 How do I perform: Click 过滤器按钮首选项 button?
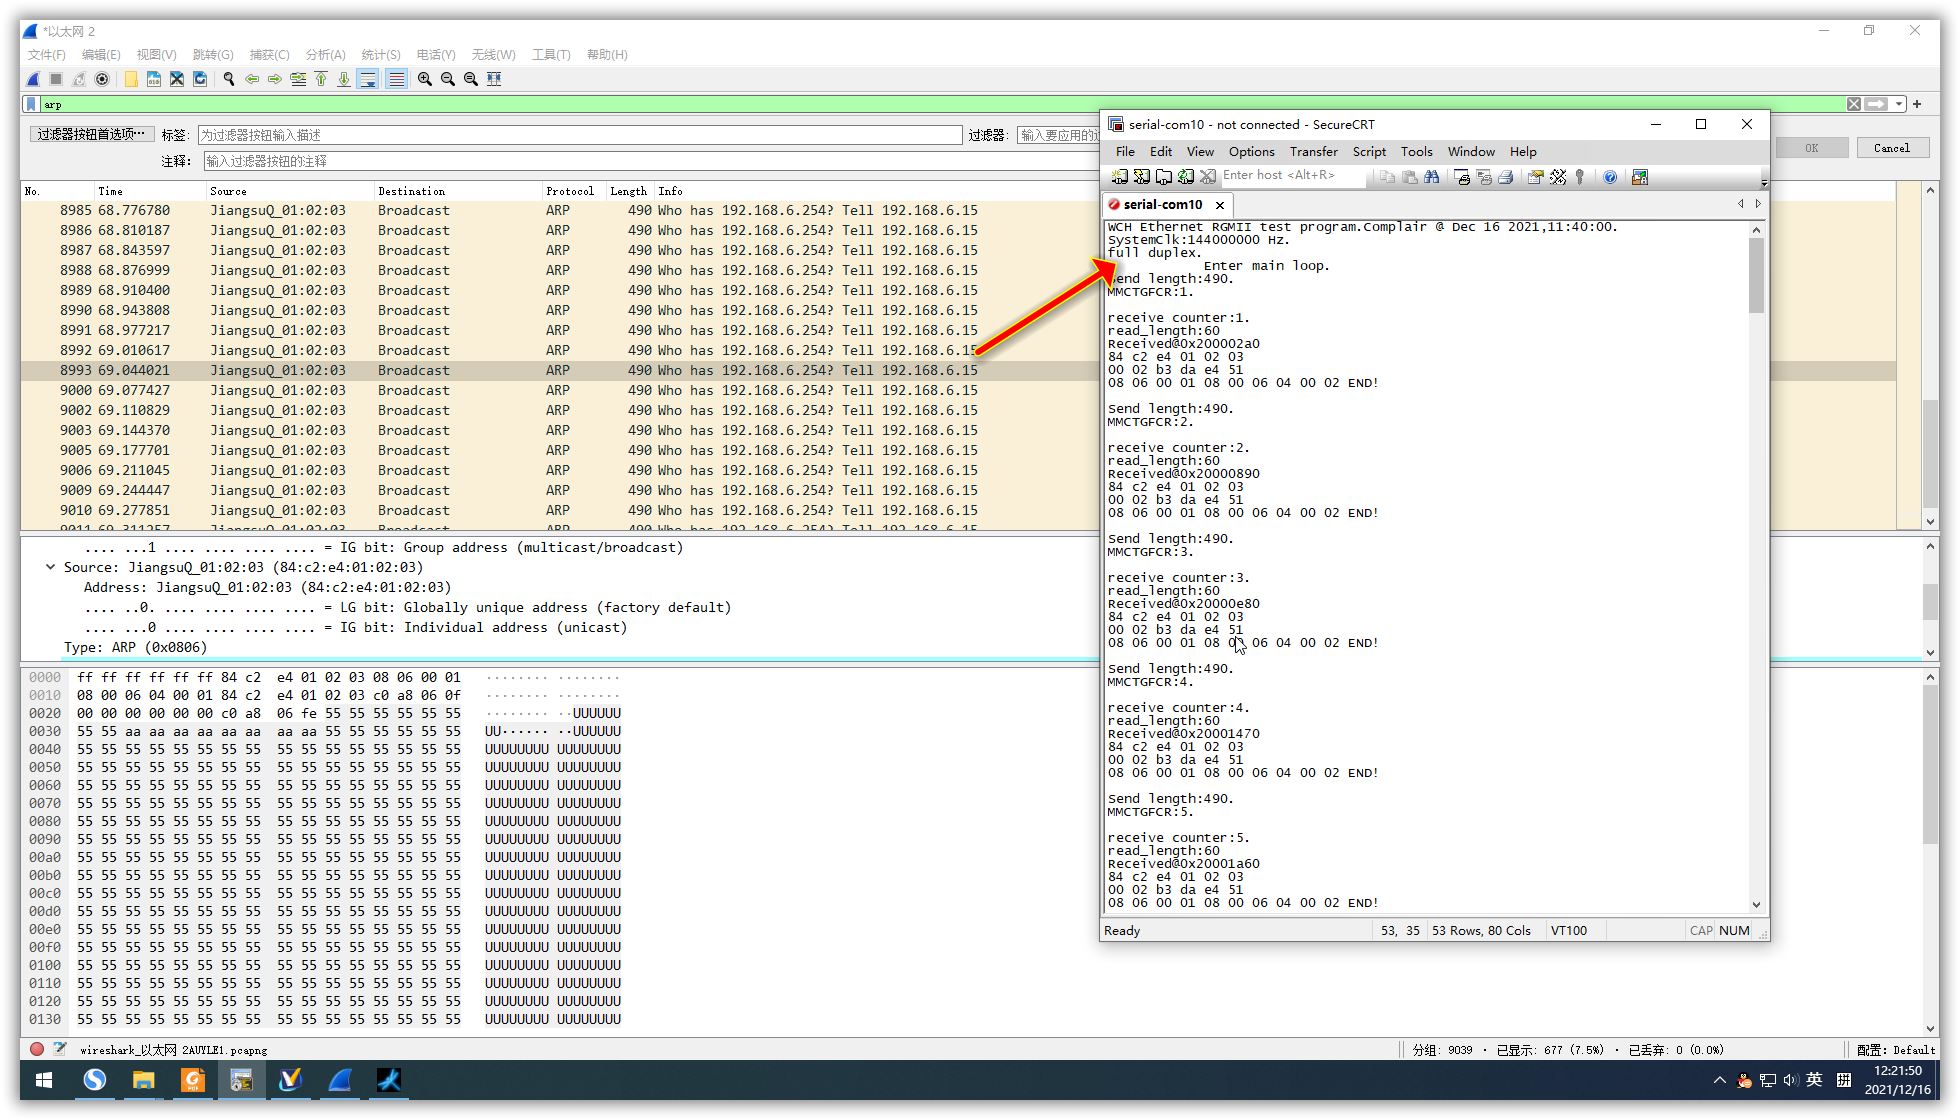[91, 134]
